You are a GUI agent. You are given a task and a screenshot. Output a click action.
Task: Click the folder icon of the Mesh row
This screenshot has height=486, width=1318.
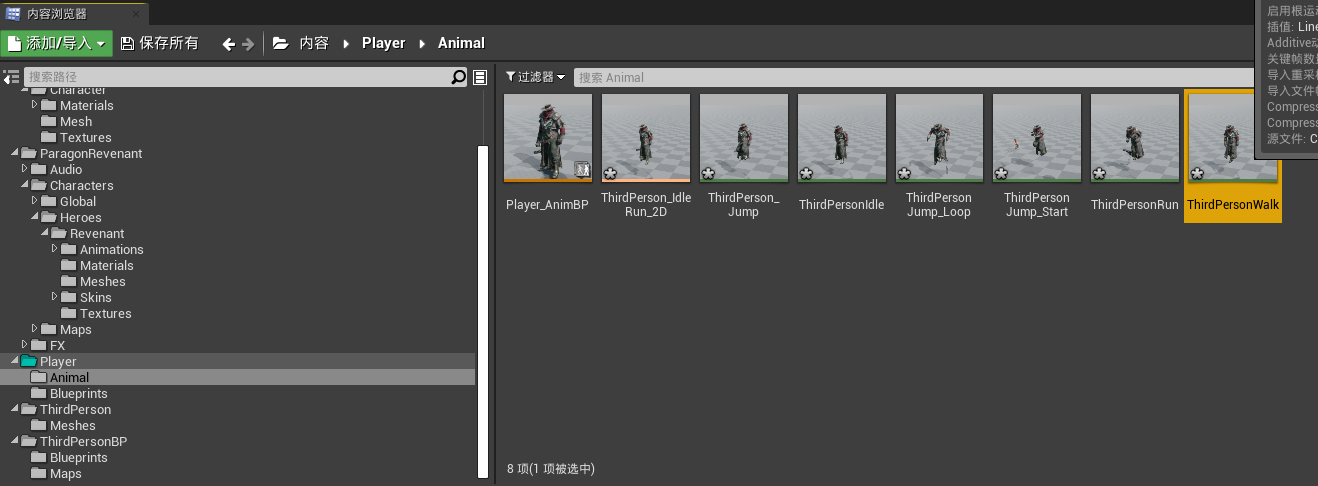(x=48, y=121)
